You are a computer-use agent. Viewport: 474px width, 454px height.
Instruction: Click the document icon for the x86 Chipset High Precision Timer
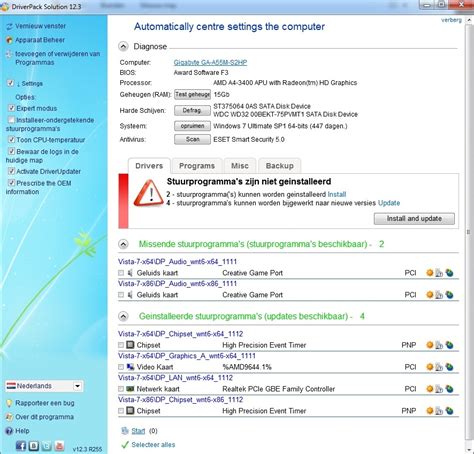pos(439,411)
